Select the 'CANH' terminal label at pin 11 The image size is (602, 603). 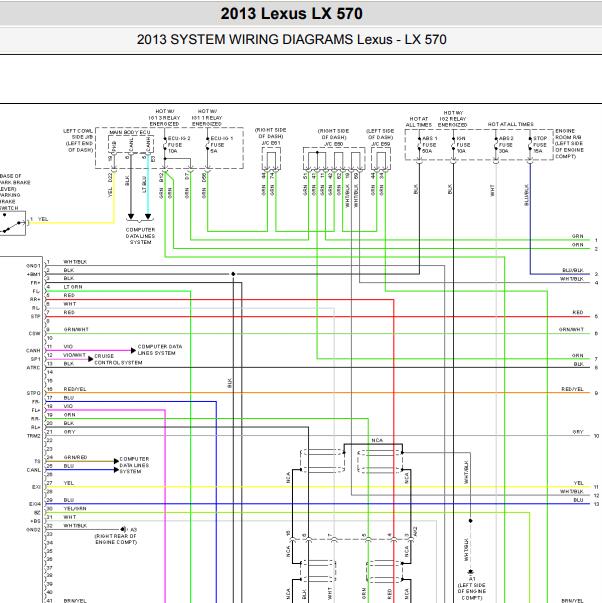[33, 351]
